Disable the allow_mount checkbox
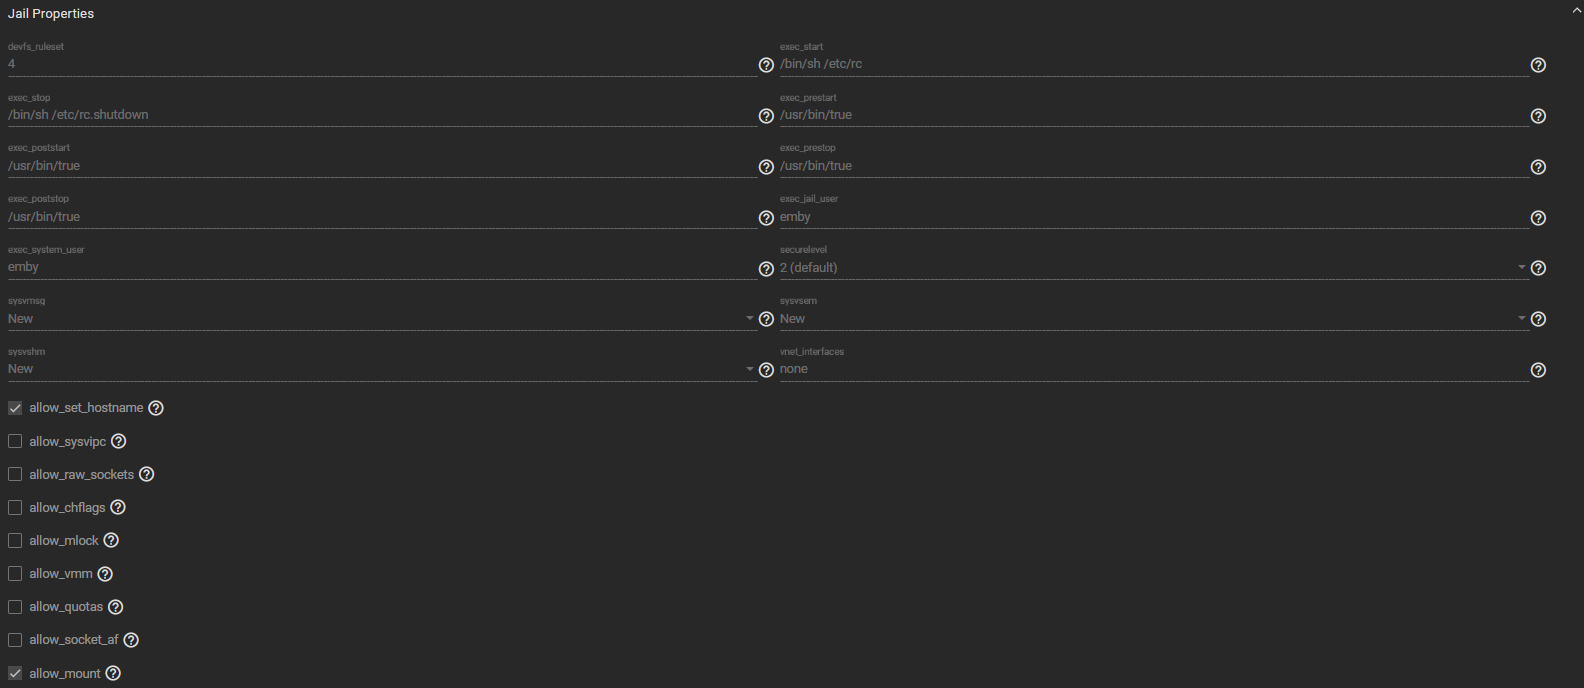The width and height of the screenshot is (1584, 688). pos(15,673)
